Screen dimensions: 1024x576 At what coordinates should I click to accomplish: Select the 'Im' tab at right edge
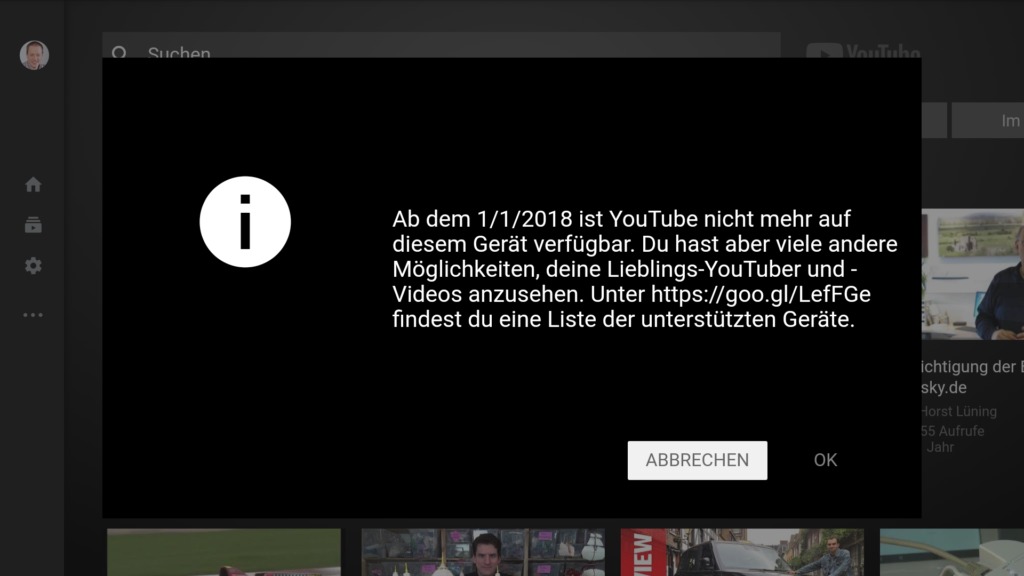coord(988,120)
